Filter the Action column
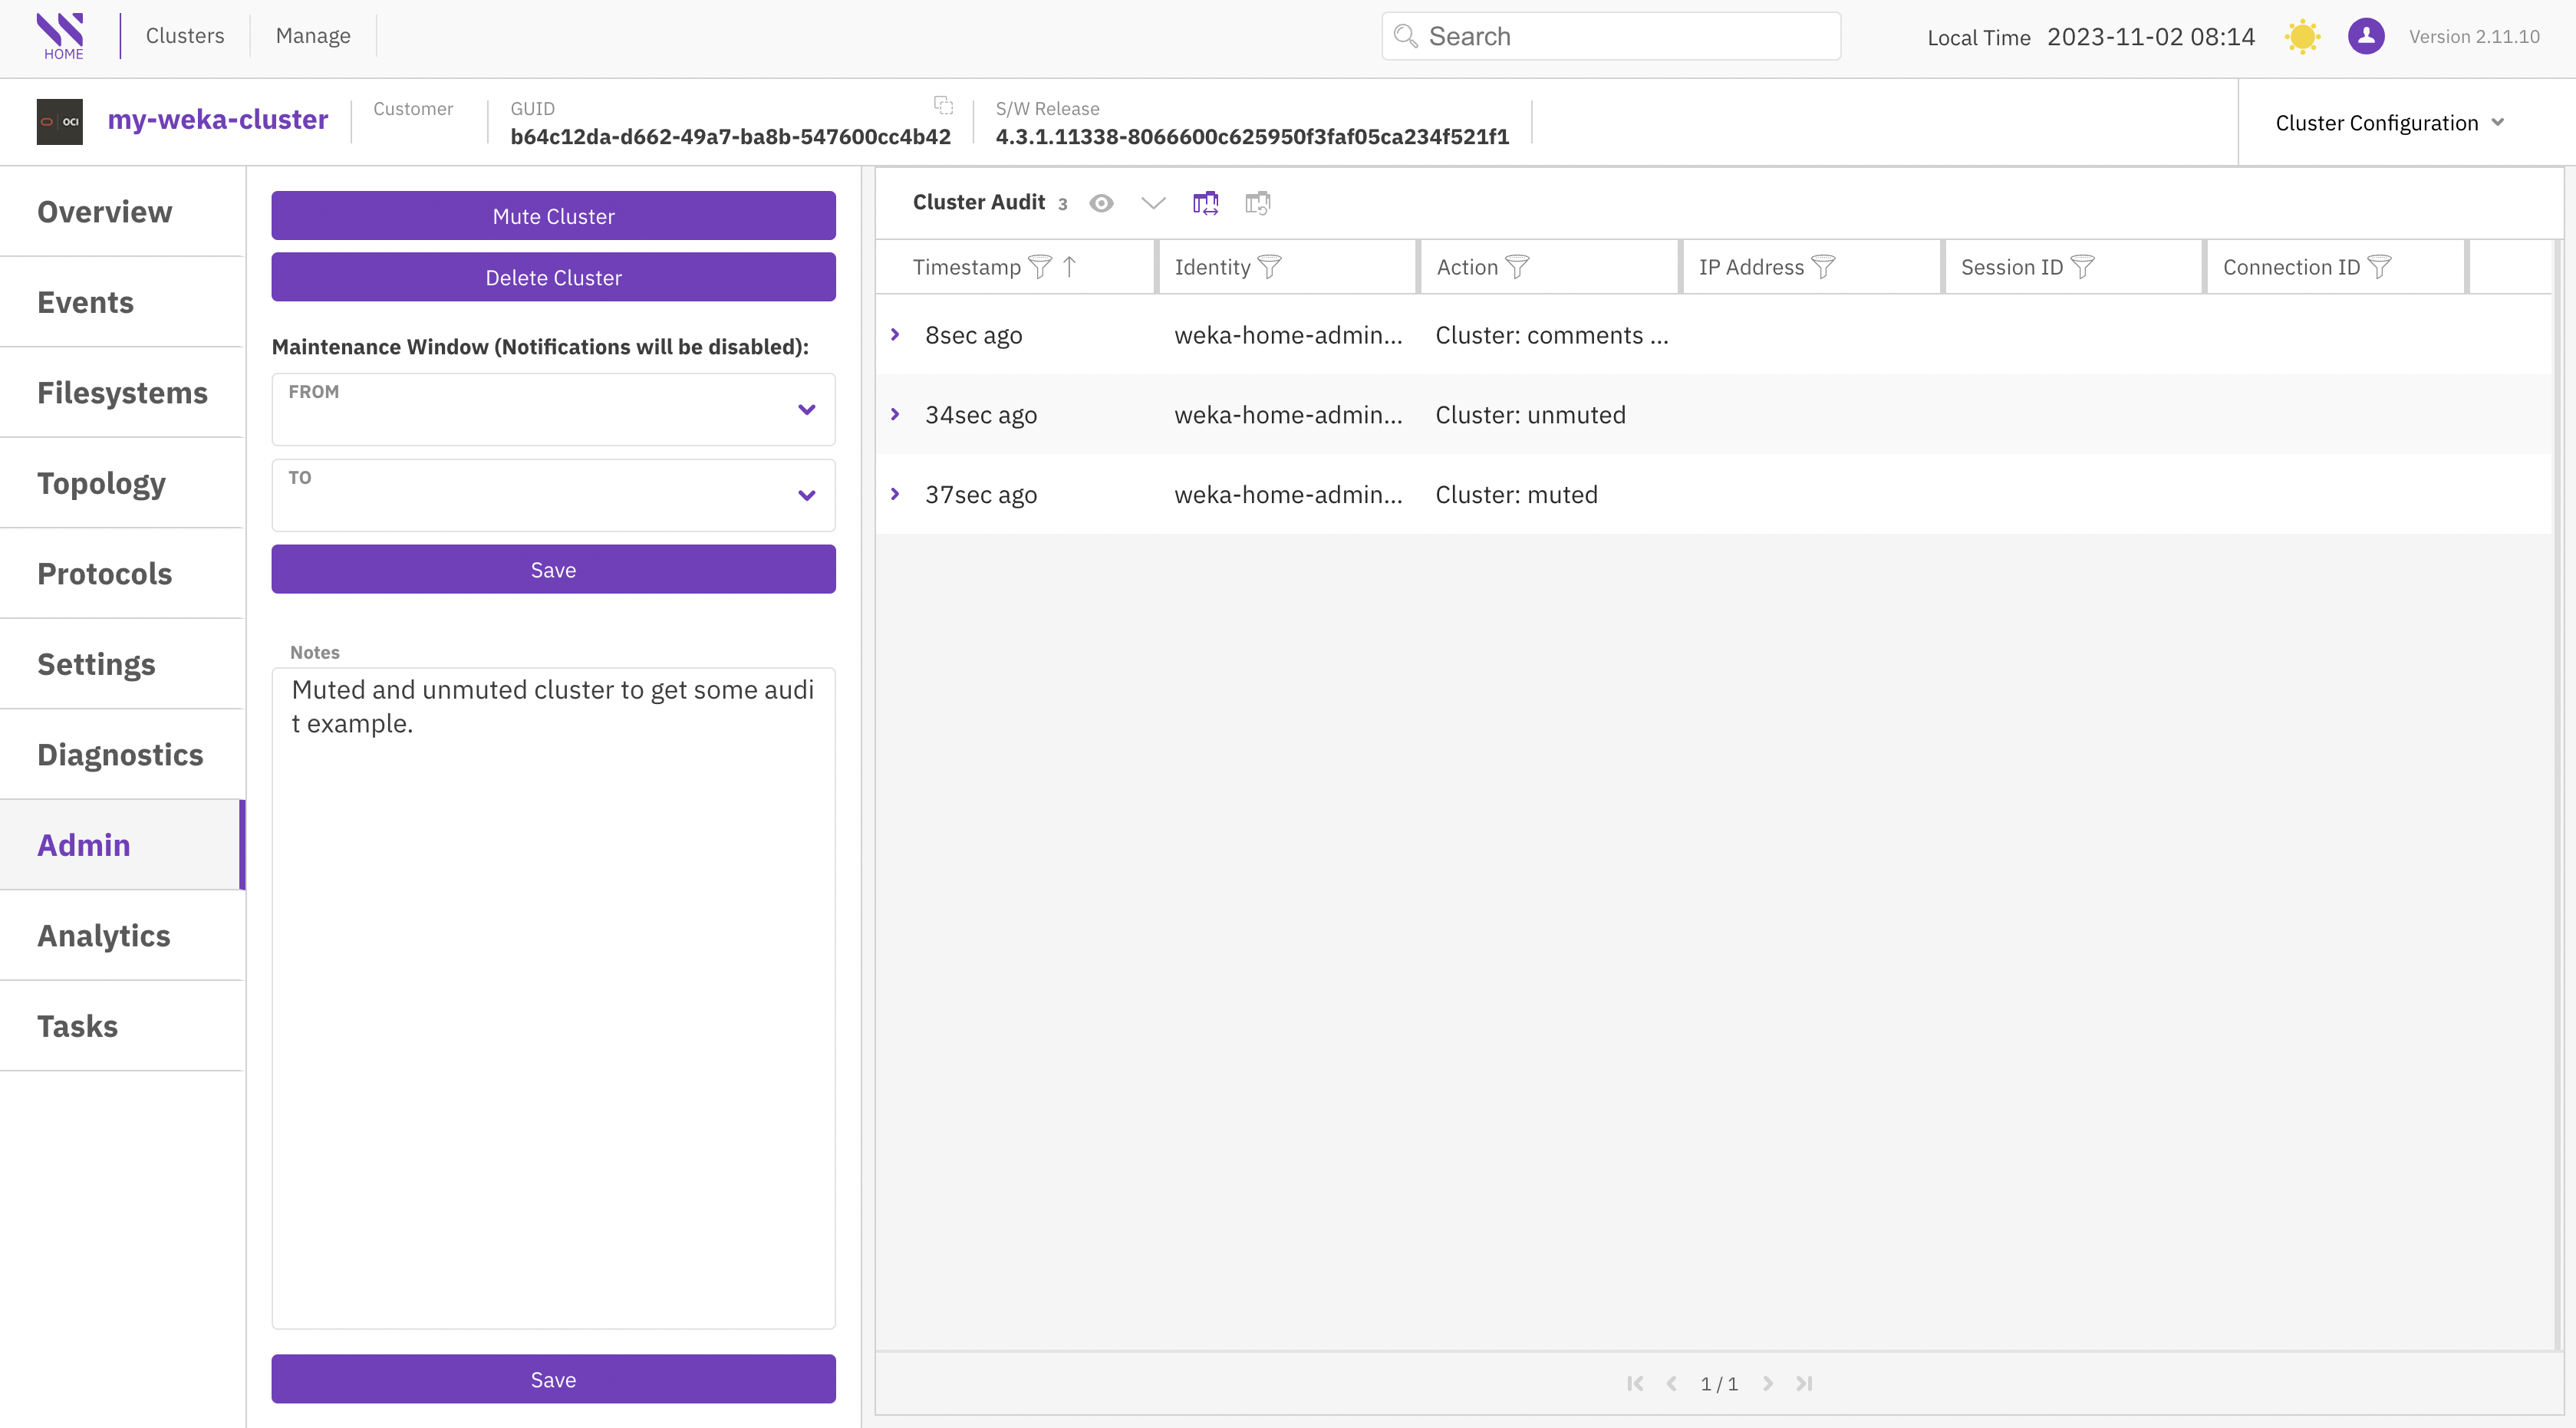Image resolution: width=2576 pixels, height=1428 pixels. pos(1517,267)
